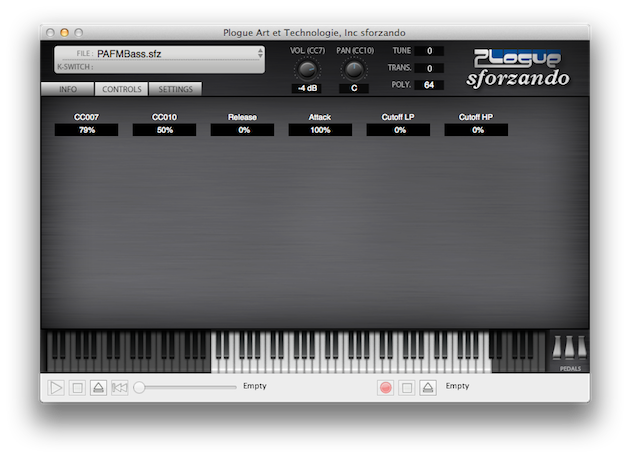Click the K-SWITCH field
630x458 pixels.
(160, 67)
